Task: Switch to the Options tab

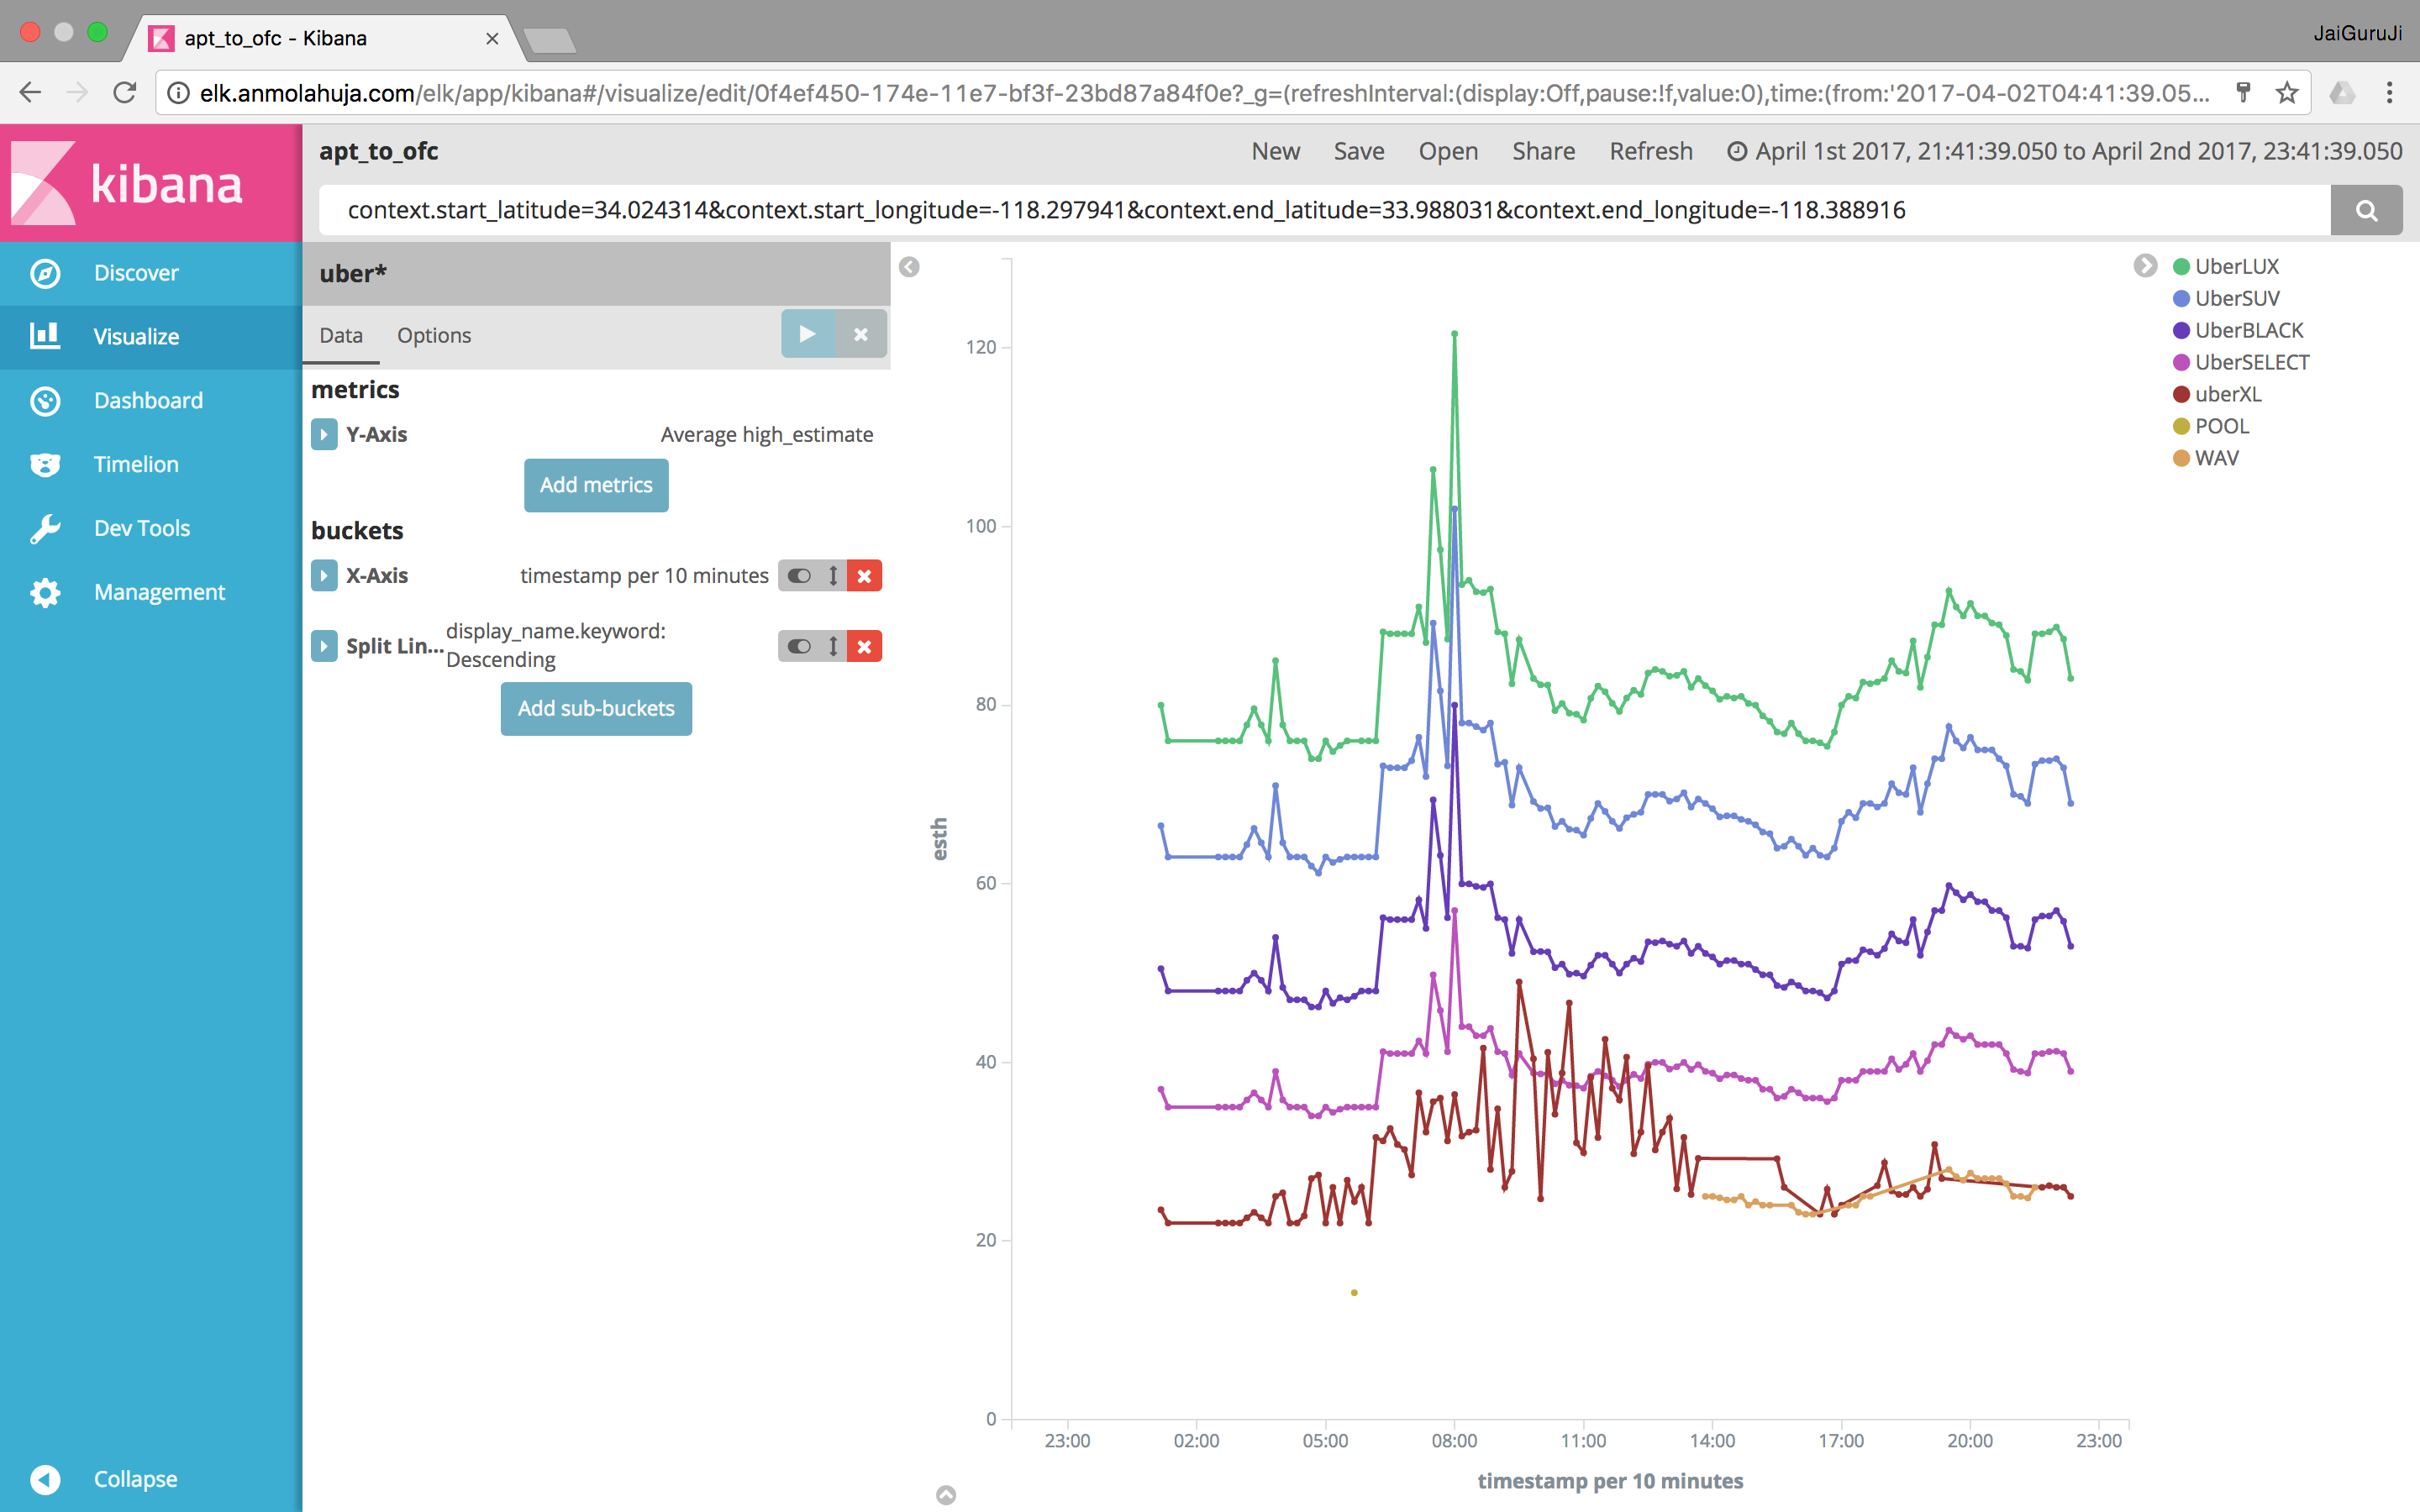Action: (x=433, y=335)
